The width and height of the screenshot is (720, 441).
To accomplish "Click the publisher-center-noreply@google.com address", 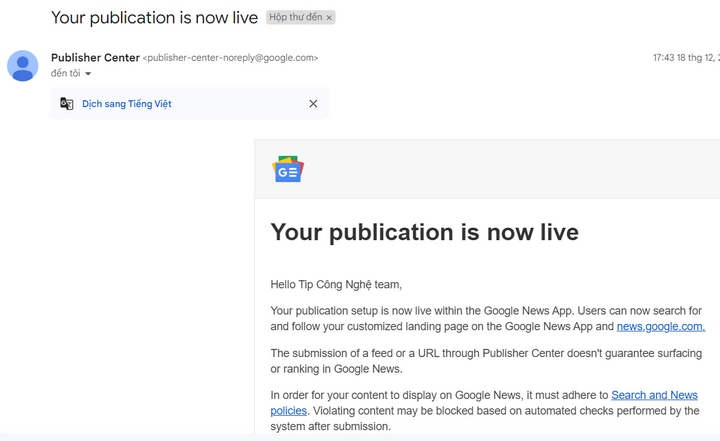I will [231, 58].
